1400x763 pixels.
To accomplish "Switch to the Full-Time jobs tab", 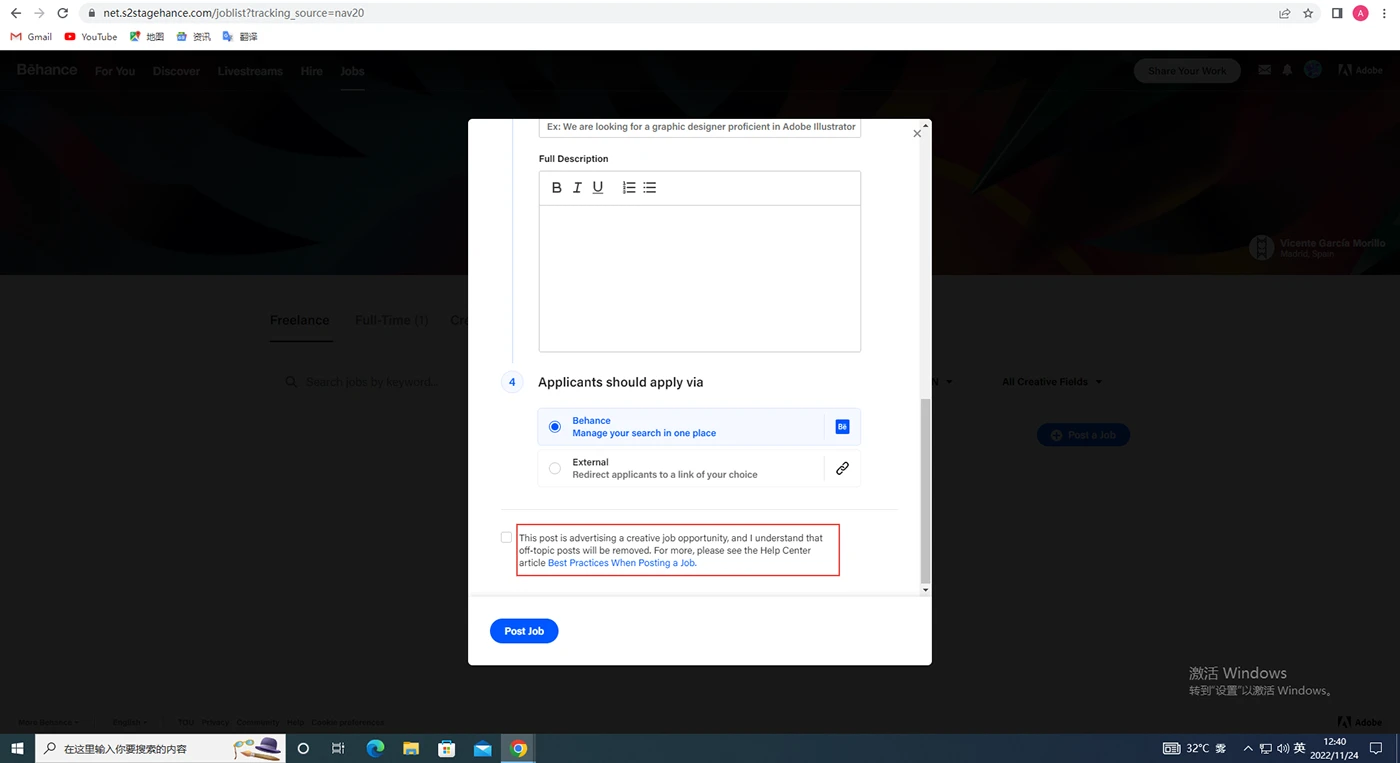I will 391,320.
